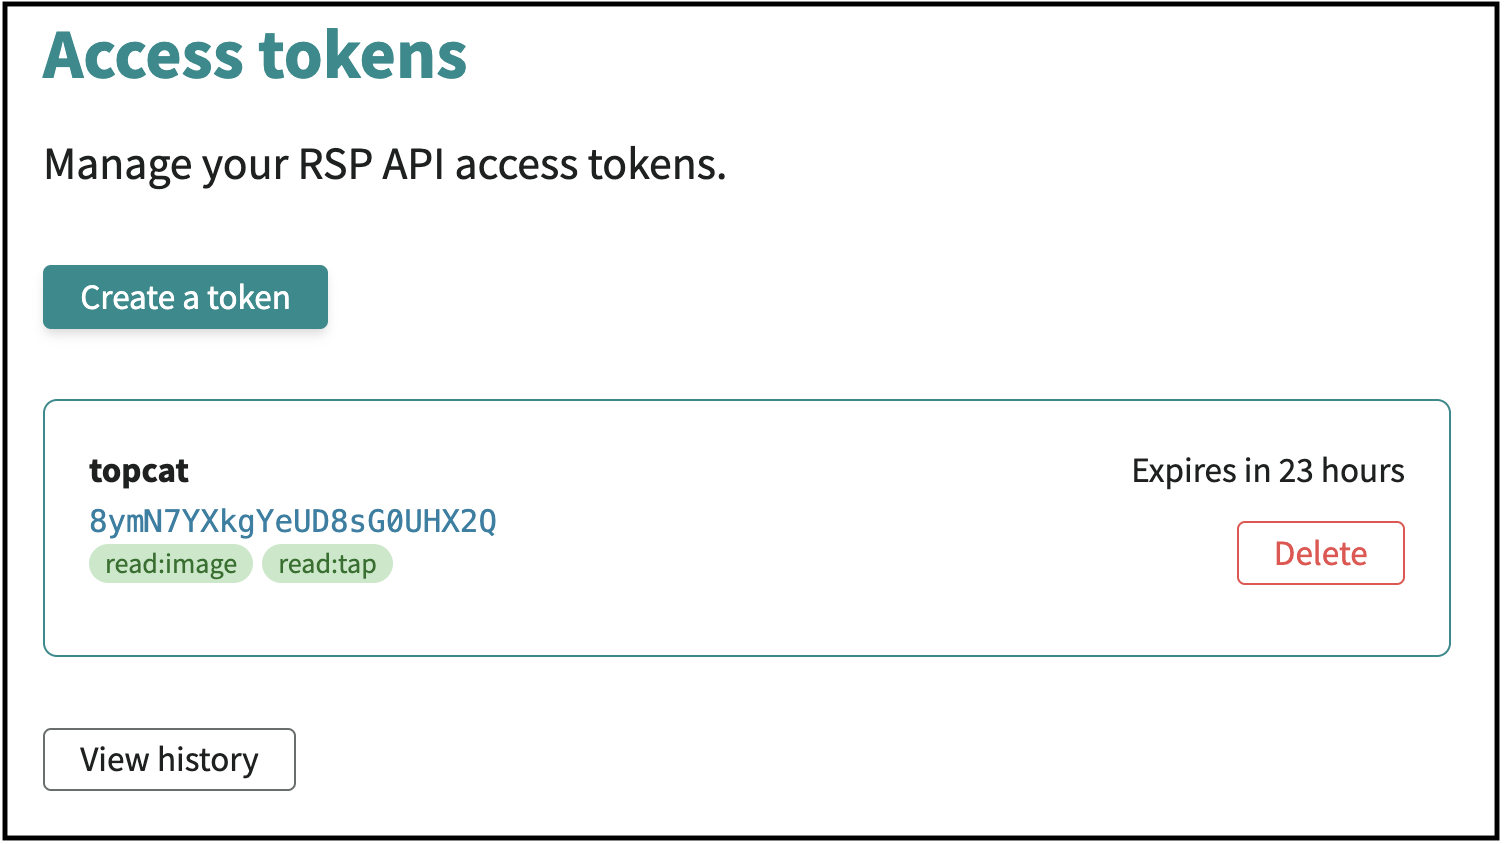This screenshot has height=844, width=1504.
Task: Open details for the topcat token key
Action: (x=292, y=521)
